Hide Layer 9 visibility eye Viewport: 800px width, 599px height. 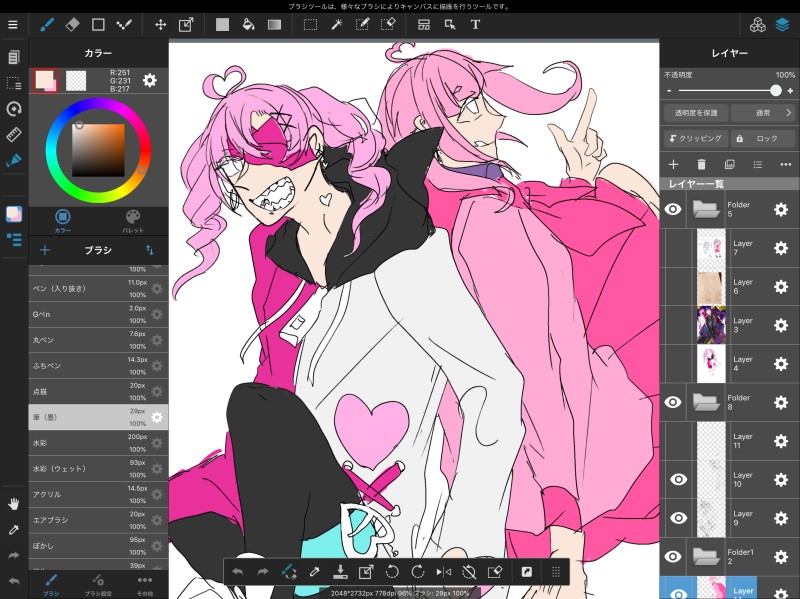[x=679, y=518]
